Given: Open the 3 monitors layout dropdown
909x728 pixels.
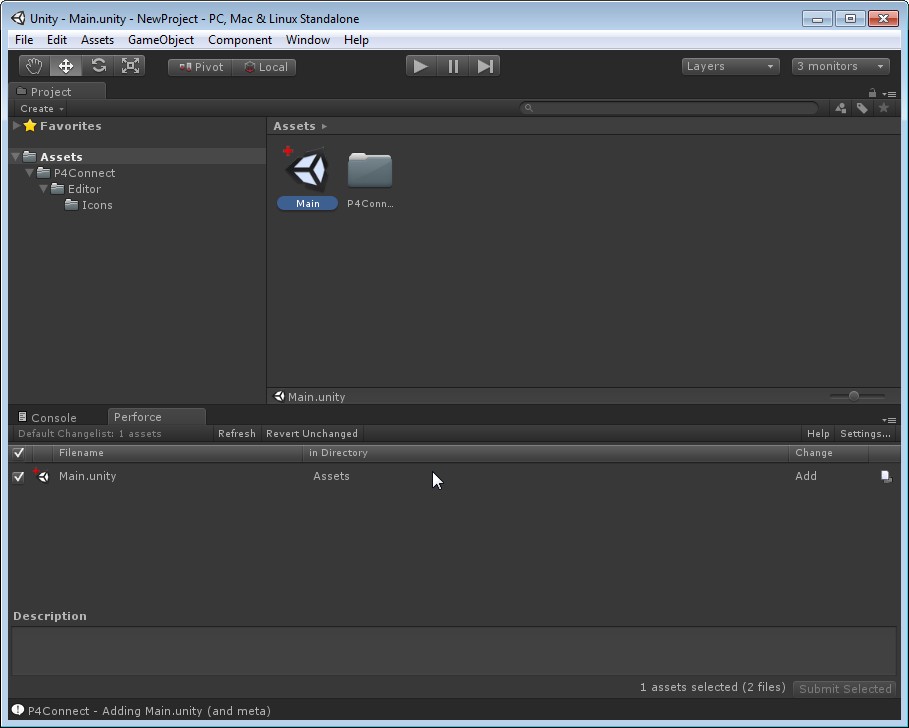Looking at the screenshot, I should pyautogui.click(x=840, y=66).
